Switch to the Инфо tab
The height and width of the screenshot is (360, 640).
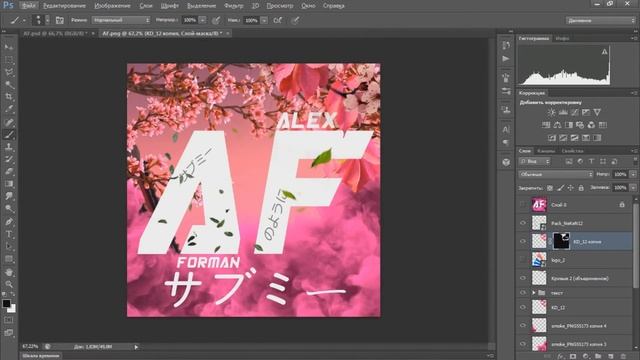(x=562, y=38)
